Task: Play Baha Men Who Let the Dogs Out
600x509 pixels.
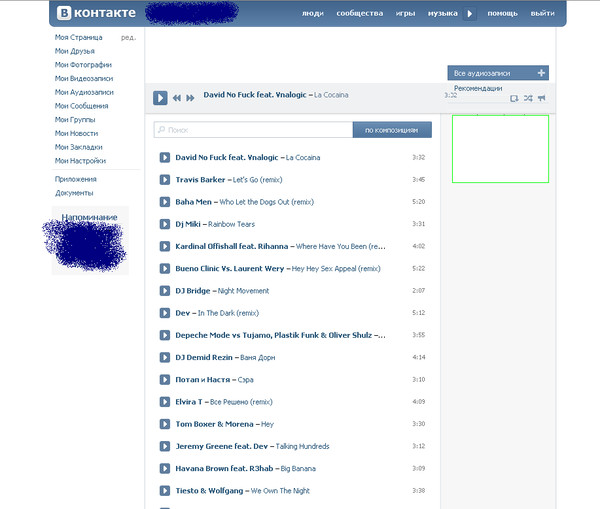Action: 165,202
